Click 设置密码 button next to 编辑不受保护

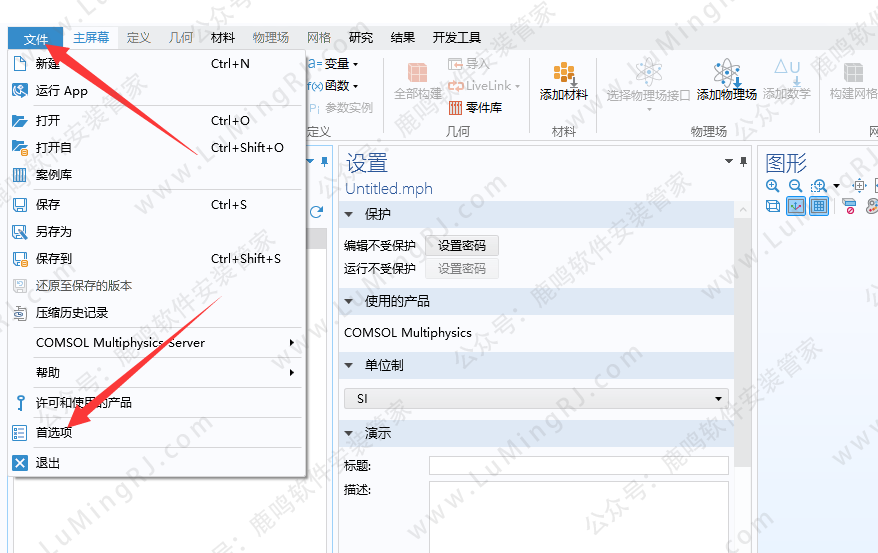point(461,245)
